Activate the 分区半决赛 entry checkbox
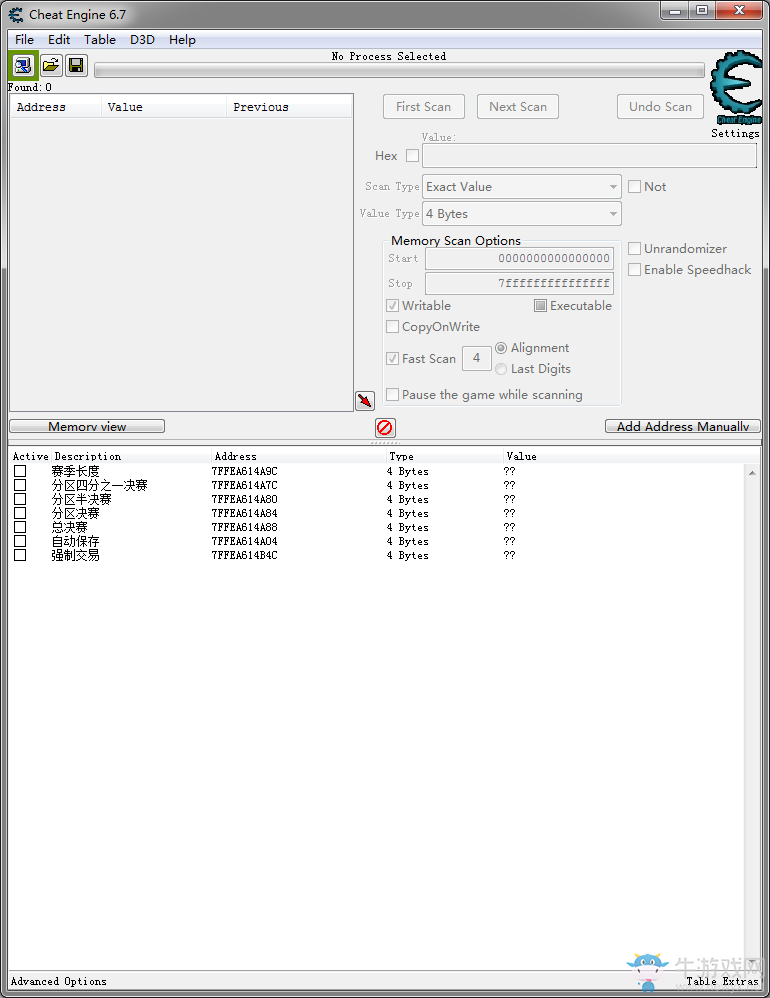 [x=20, y=499]
